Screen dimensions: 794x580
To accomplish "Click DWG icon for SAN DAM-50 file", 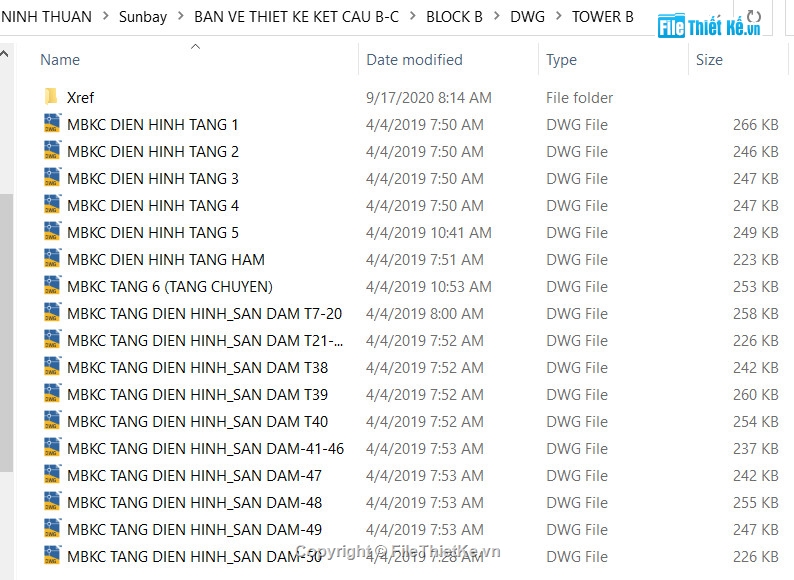I will pos(52,555).
